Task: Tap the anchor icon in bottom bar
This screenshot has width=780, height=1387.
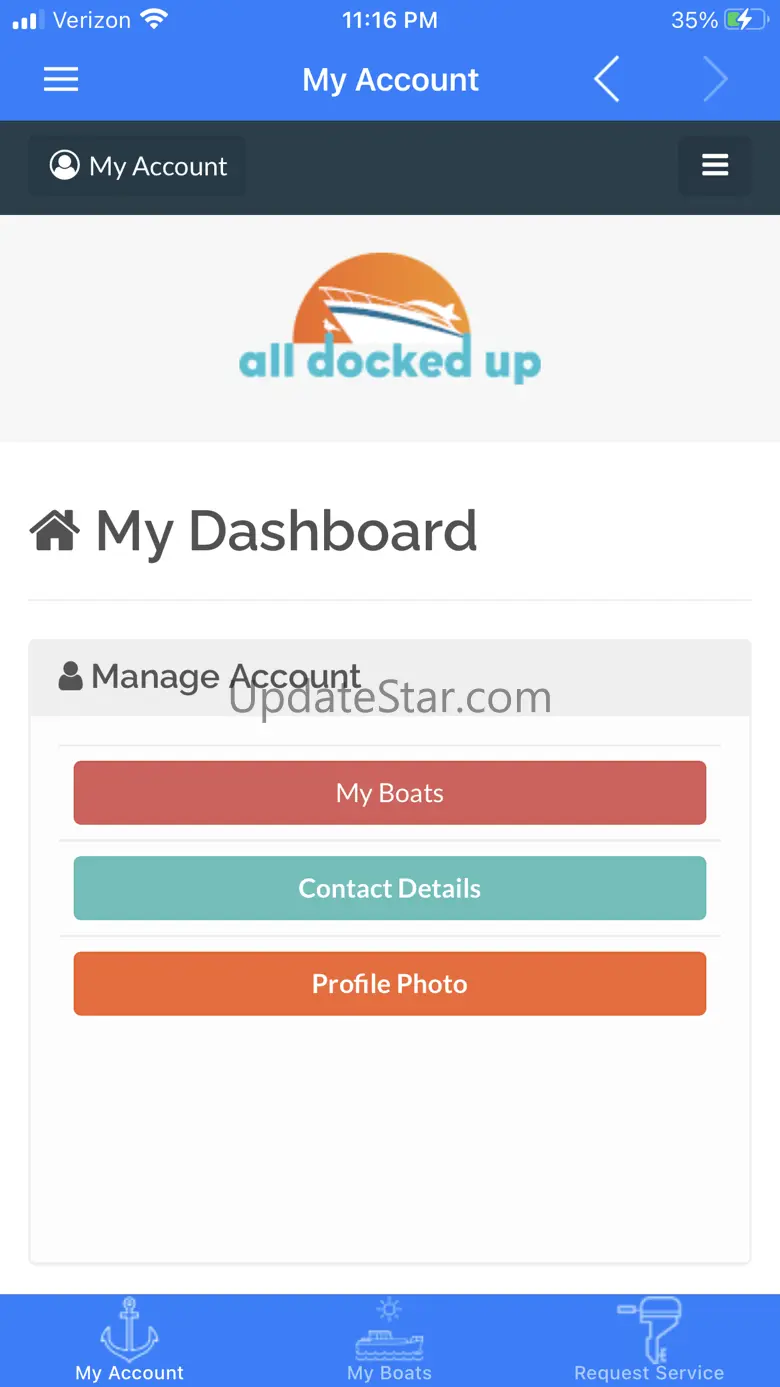Action: [x=130, y=1329]
